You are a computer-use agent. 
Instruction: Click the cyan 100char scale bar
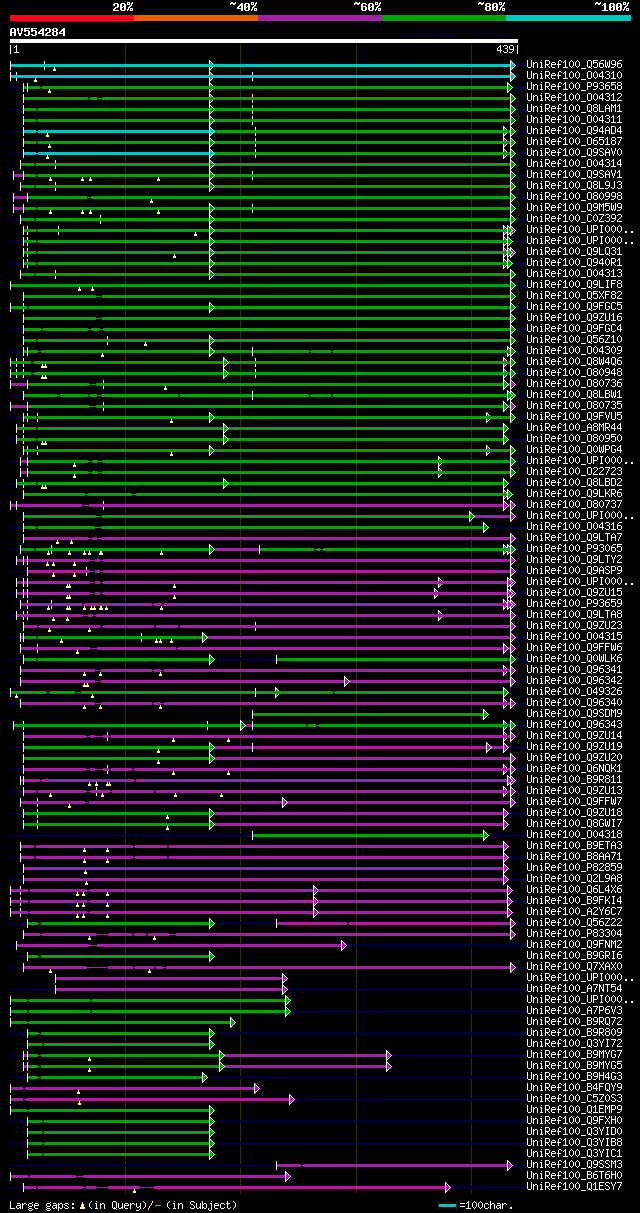click(448, 1205)
